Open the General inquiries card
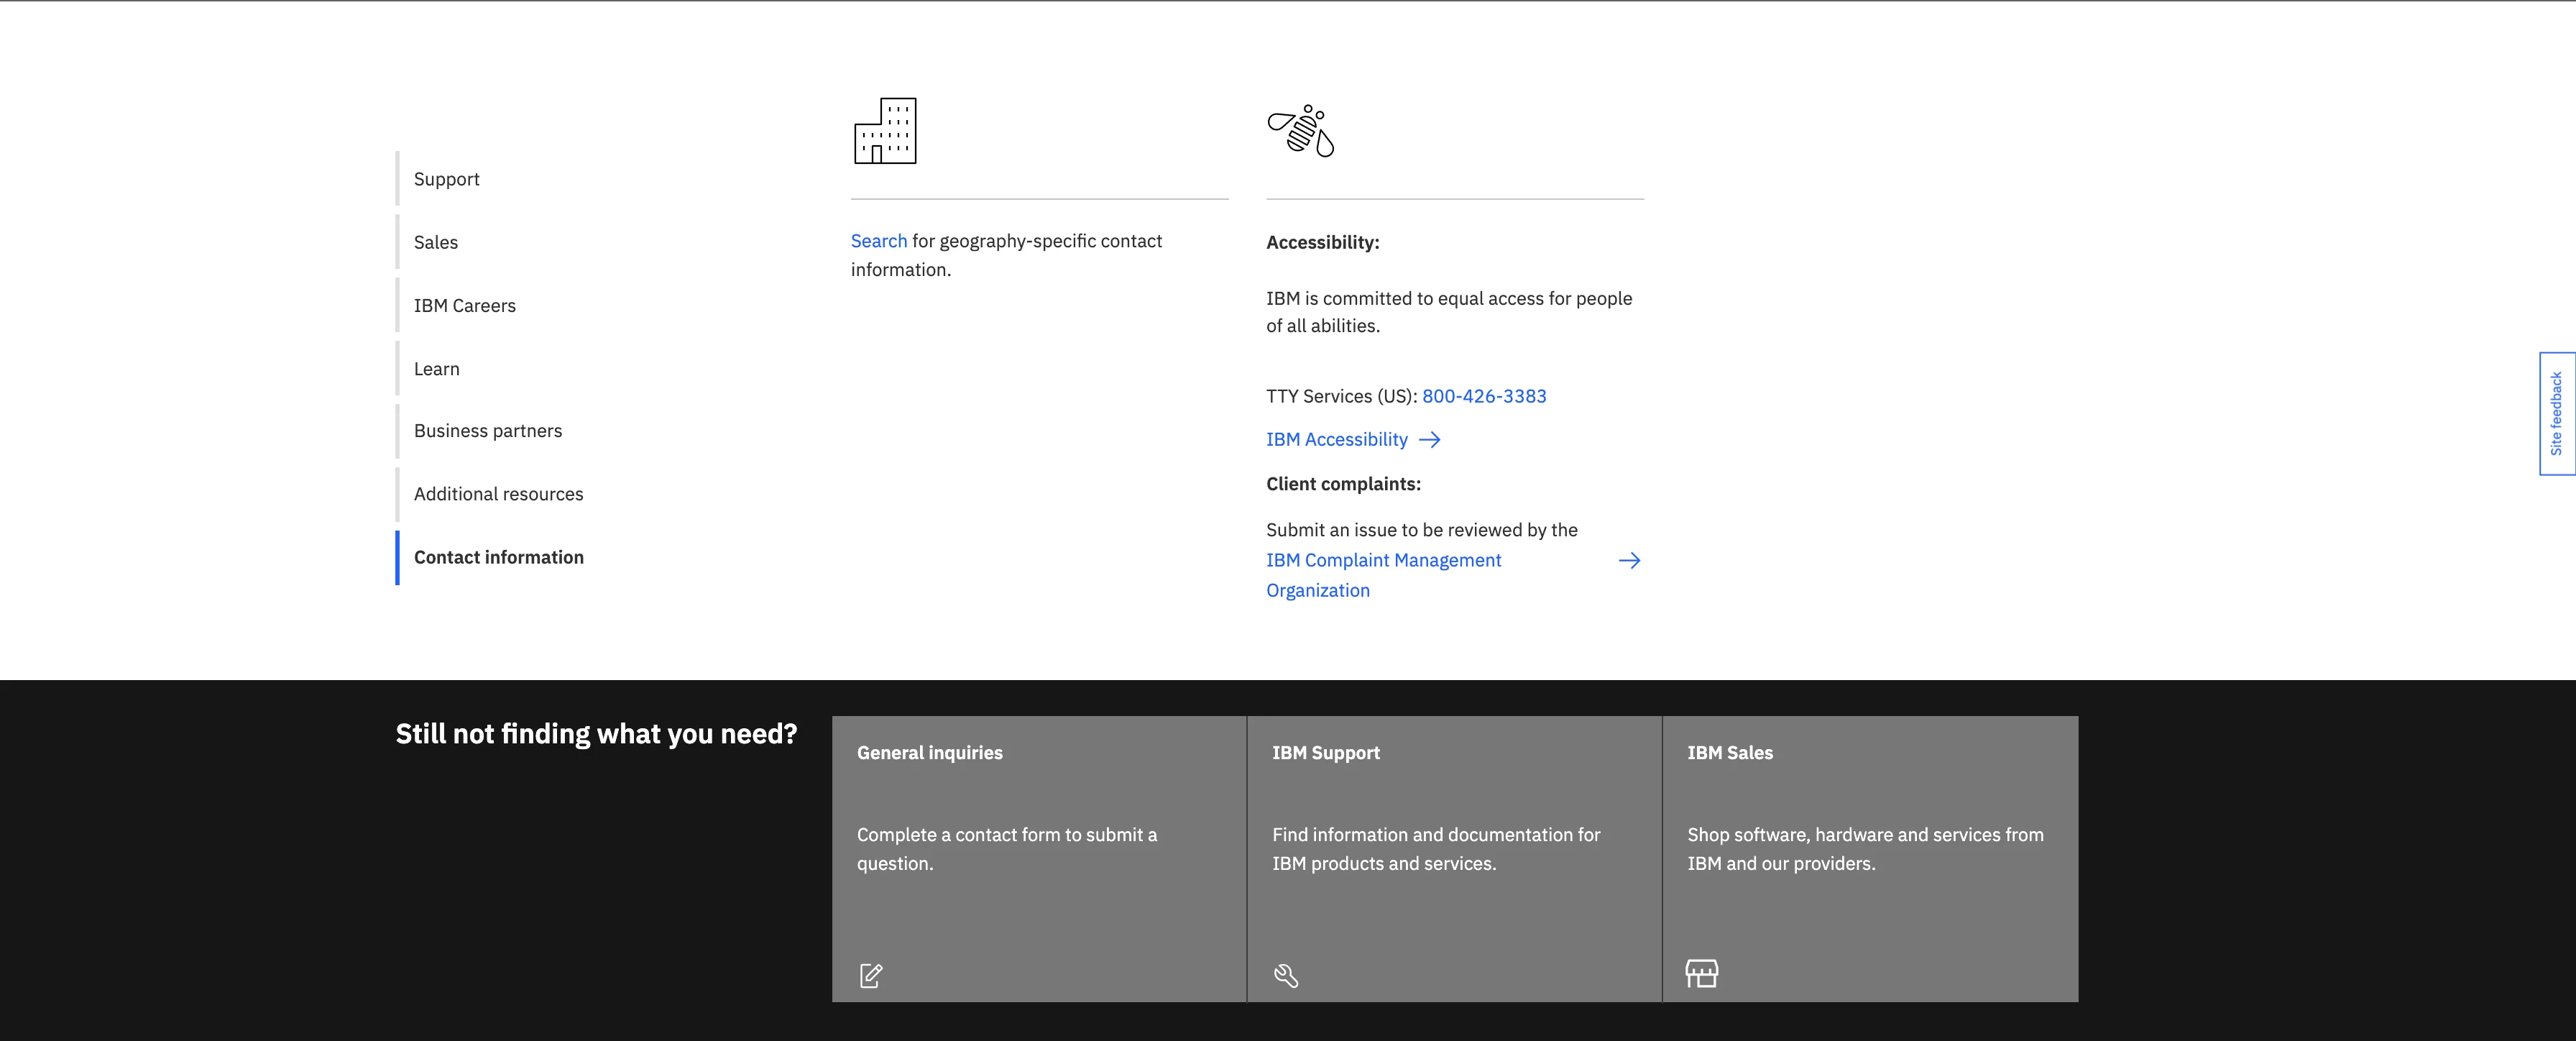Screen dimensions: 2576x1041 [1039, 859]
